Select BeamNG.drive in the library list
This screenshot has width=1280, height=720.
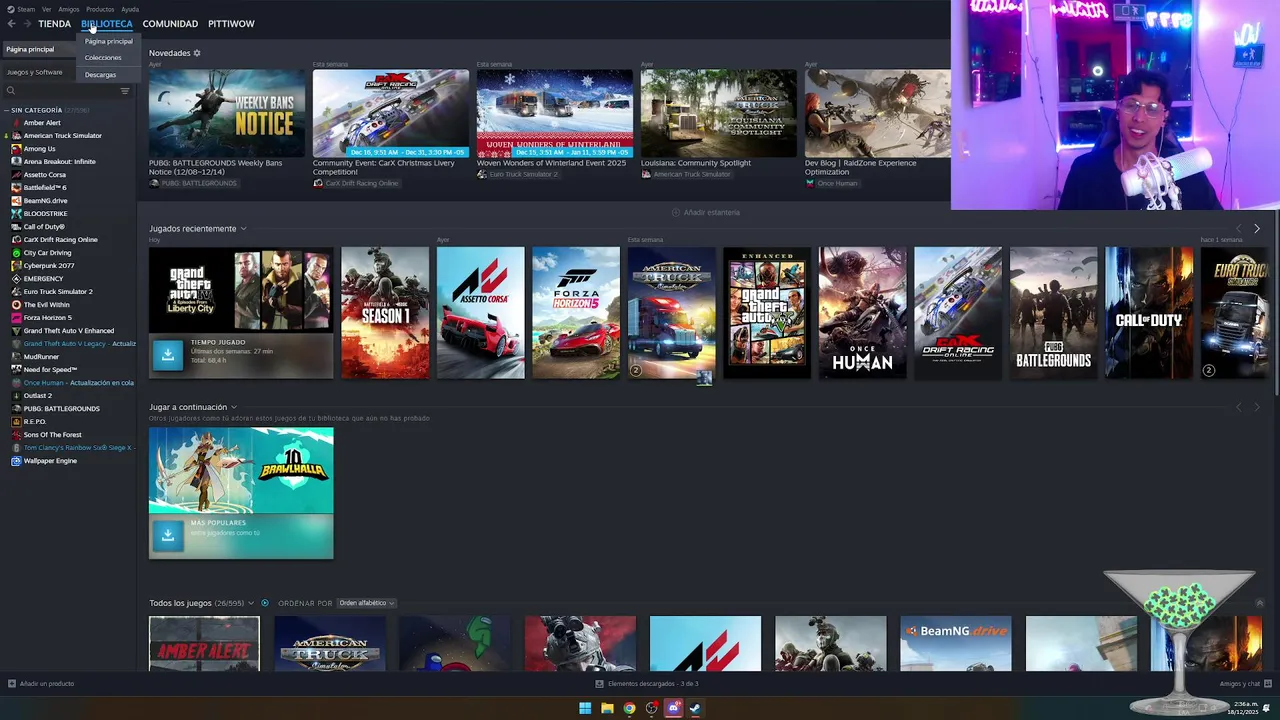(x=46, y=201)
